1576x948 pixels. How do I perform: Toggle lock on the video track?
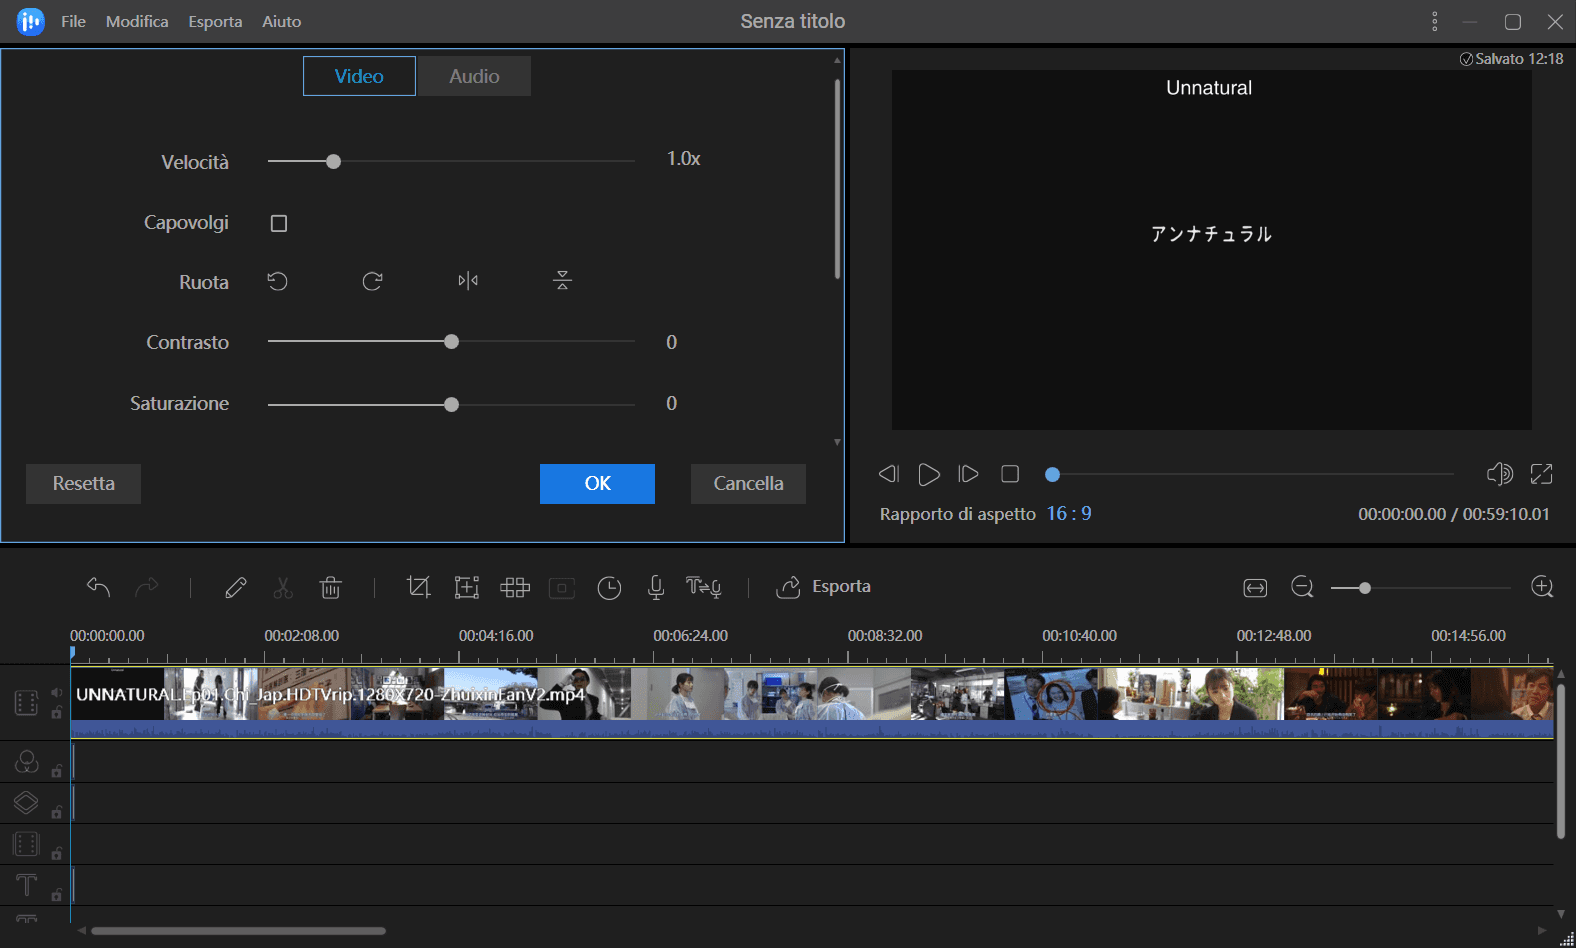(57, 713)
